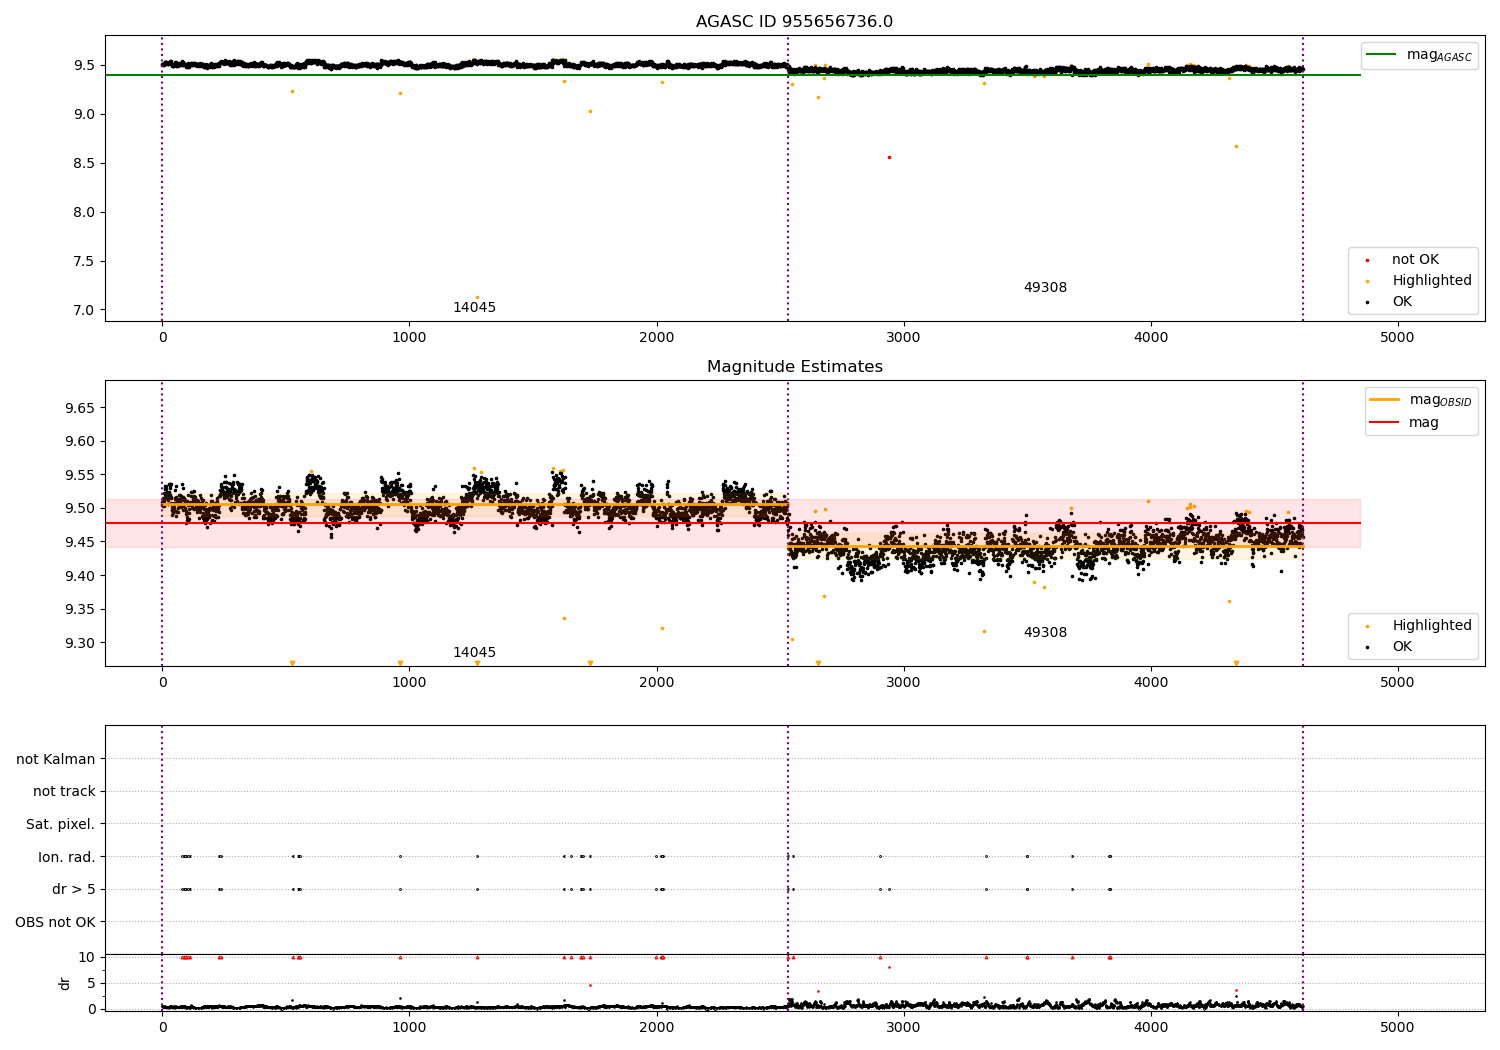Click the '3000' x-tick under the top plot
This screenshot has width=1500, height=1050.
tap(903, 338)
